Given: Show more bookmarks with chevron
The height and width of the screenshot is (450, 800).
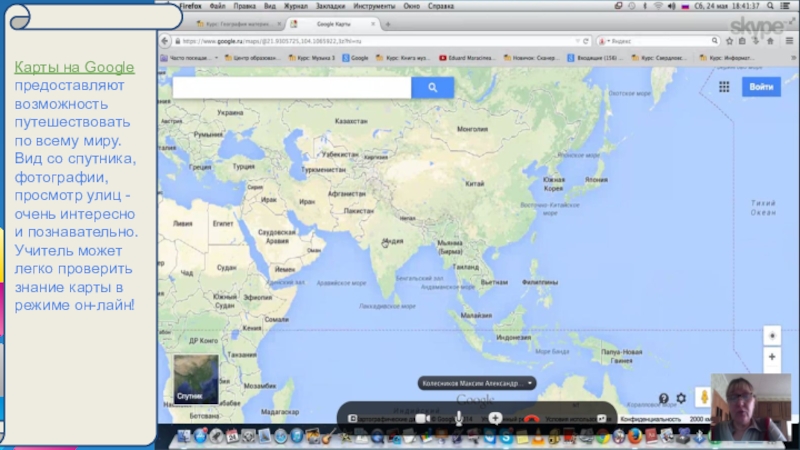Looking at the screenshot, I should coord(793,58).
